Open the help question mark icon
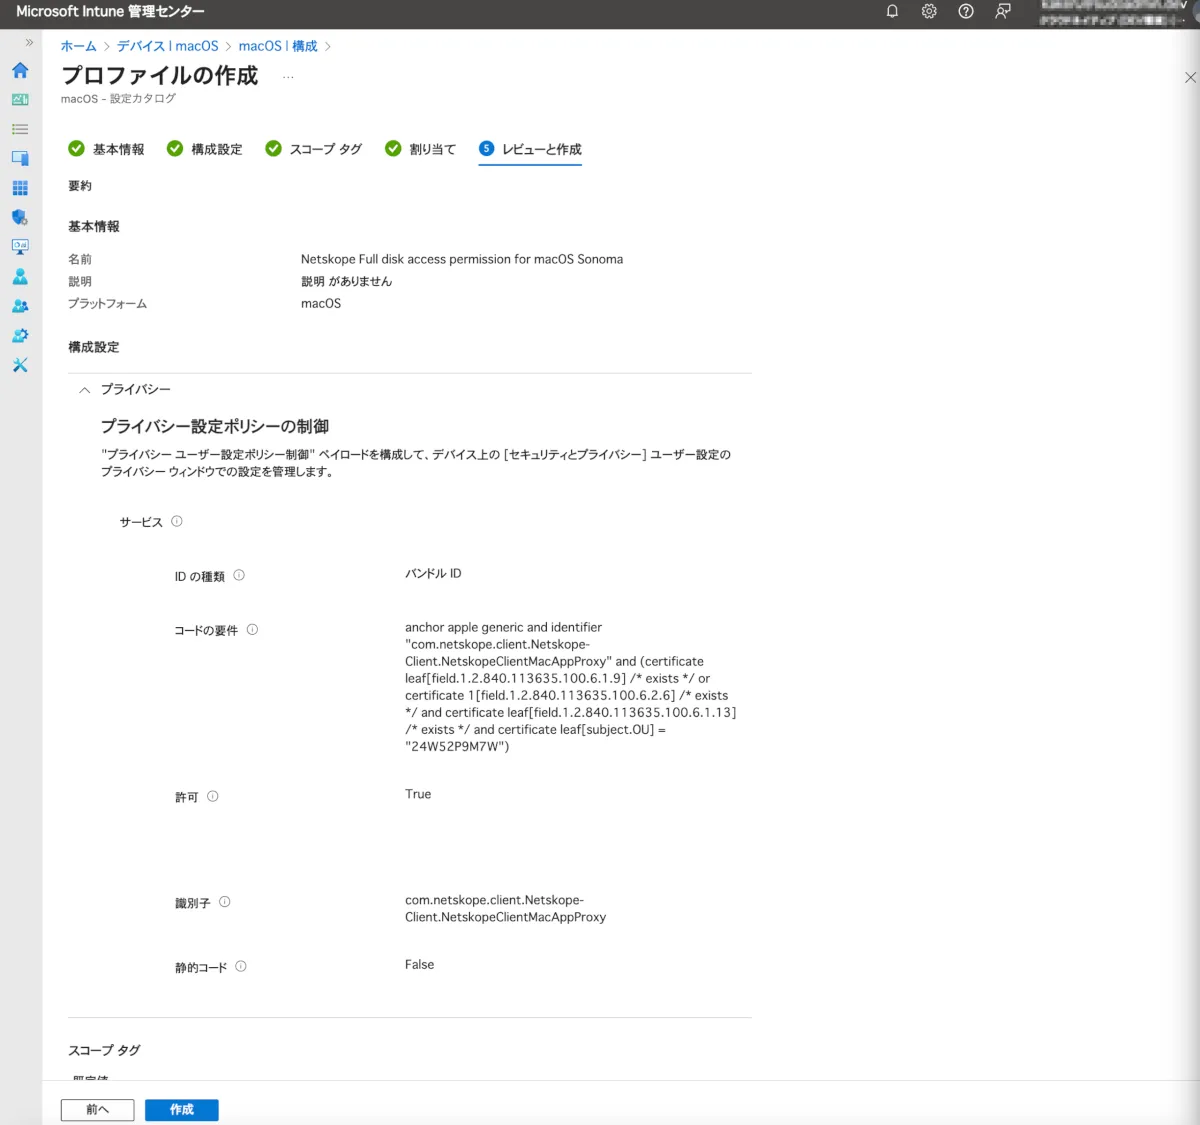1200x1125 pixels. pyautogui.click(x=966, y=11)
